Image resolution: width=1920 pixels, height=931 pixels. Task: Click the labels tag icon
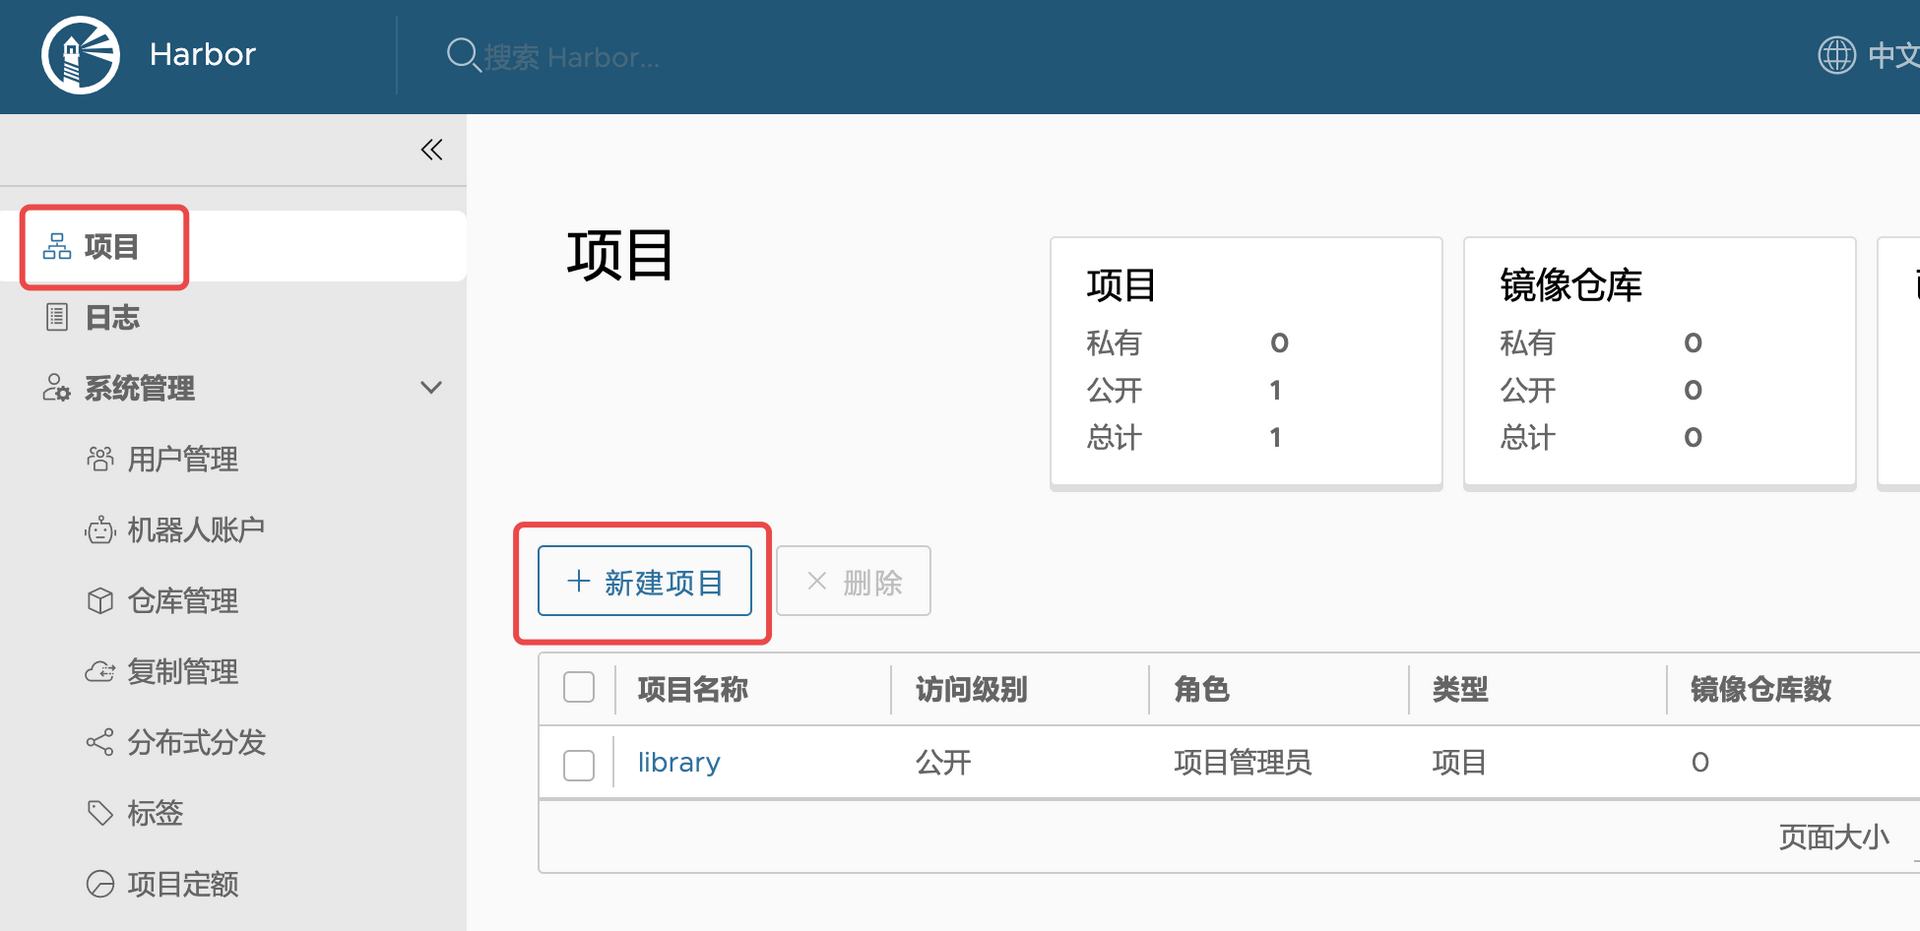pyautogui.click(x=100, y=813)
